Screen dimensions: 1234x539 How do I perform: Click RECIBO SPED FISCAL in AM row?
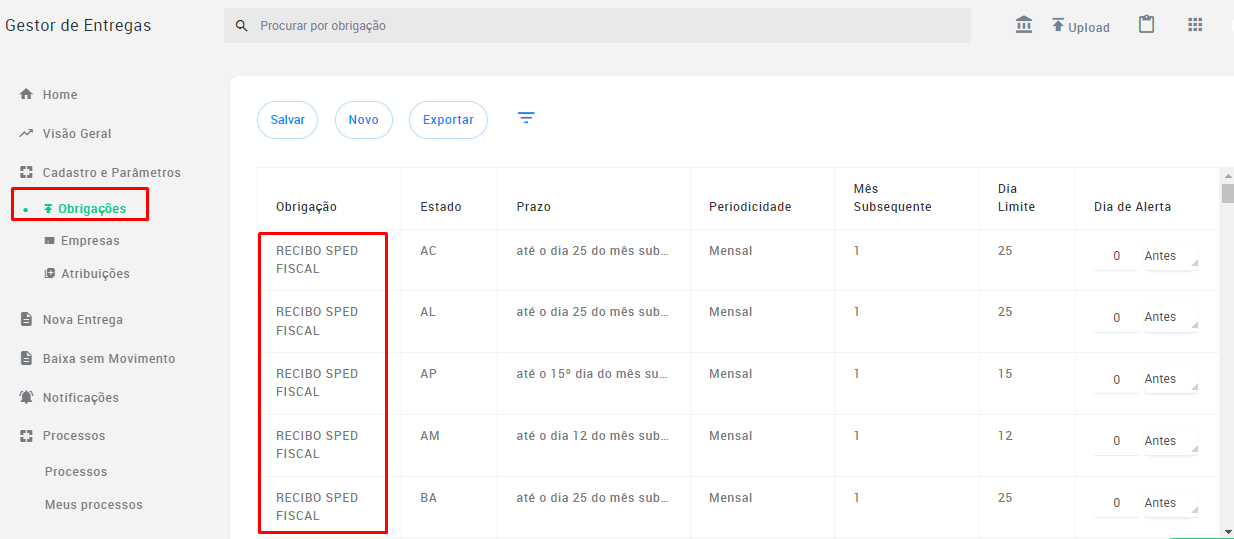317,445
